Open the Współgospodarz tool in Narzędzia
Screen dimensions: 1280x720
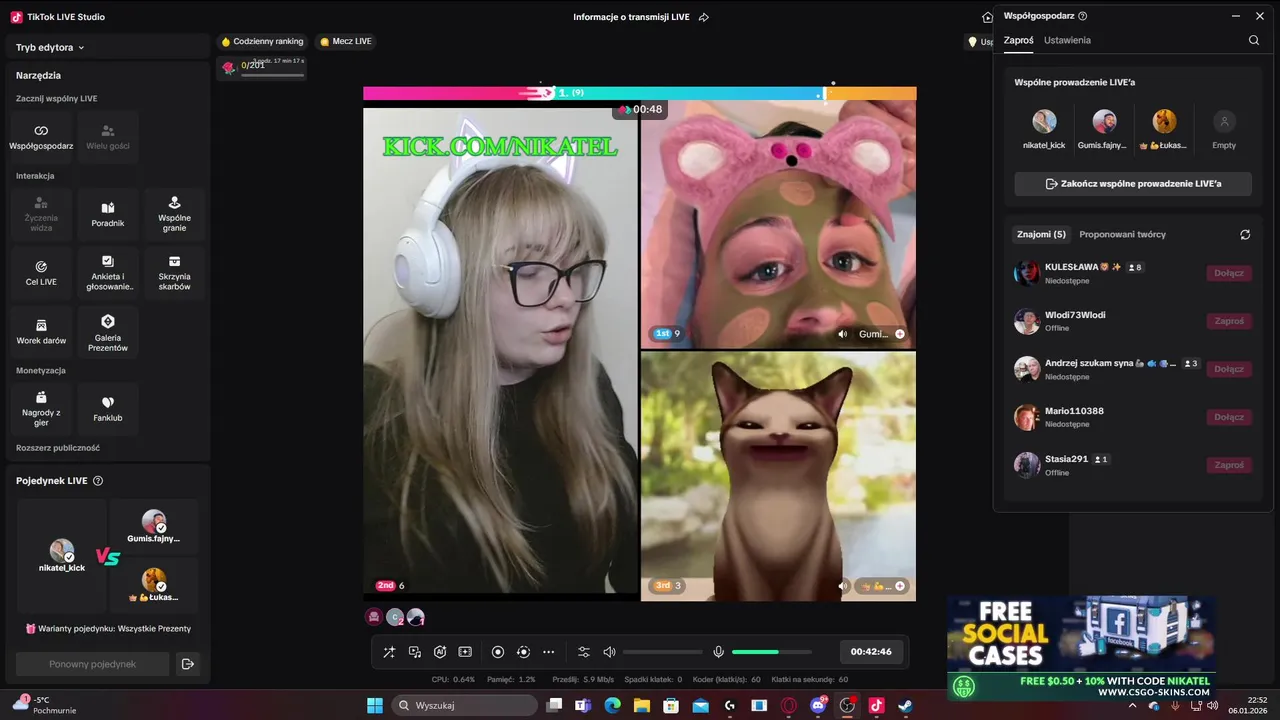tap(41, 137)
